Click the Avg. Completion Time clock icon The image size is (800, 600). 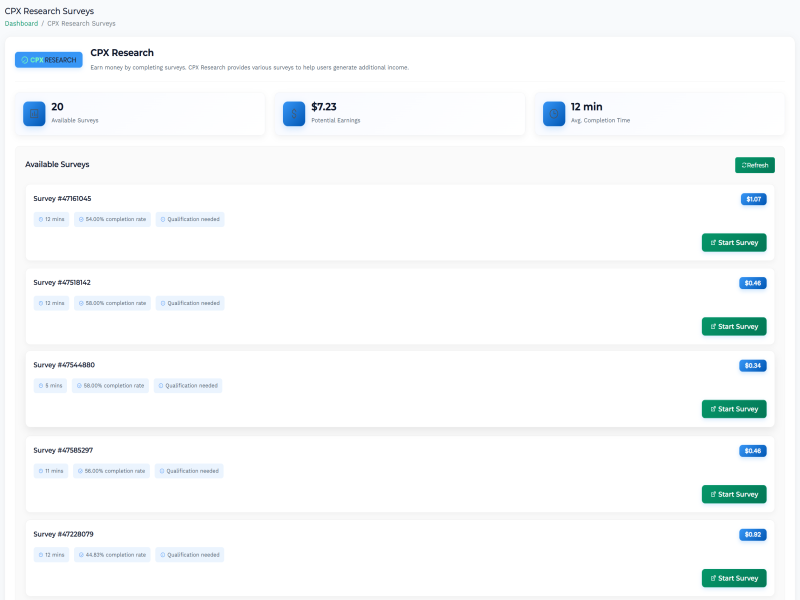point(553,113)
